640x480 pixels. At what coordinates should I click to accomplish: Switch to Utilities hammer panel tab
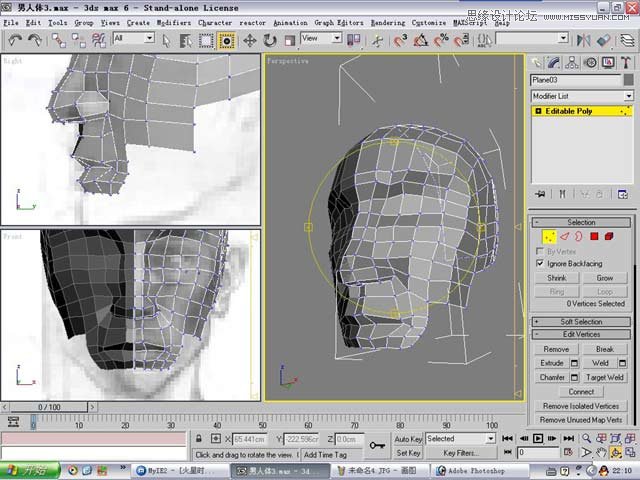(626, 62)
